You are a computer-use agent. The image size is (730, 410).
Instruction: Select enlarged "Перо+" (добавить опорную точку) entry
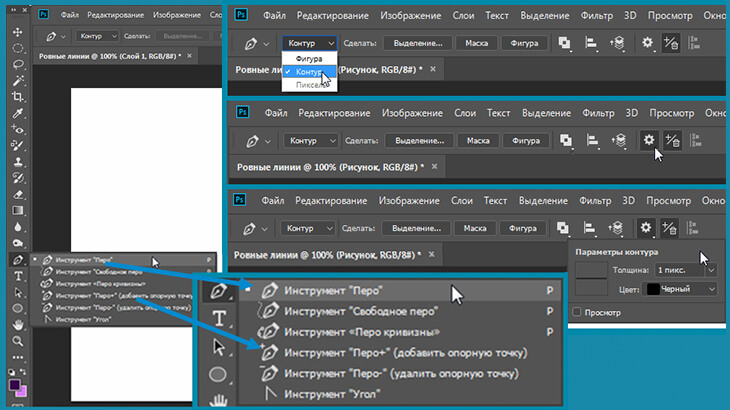click(x=400, y=353)
